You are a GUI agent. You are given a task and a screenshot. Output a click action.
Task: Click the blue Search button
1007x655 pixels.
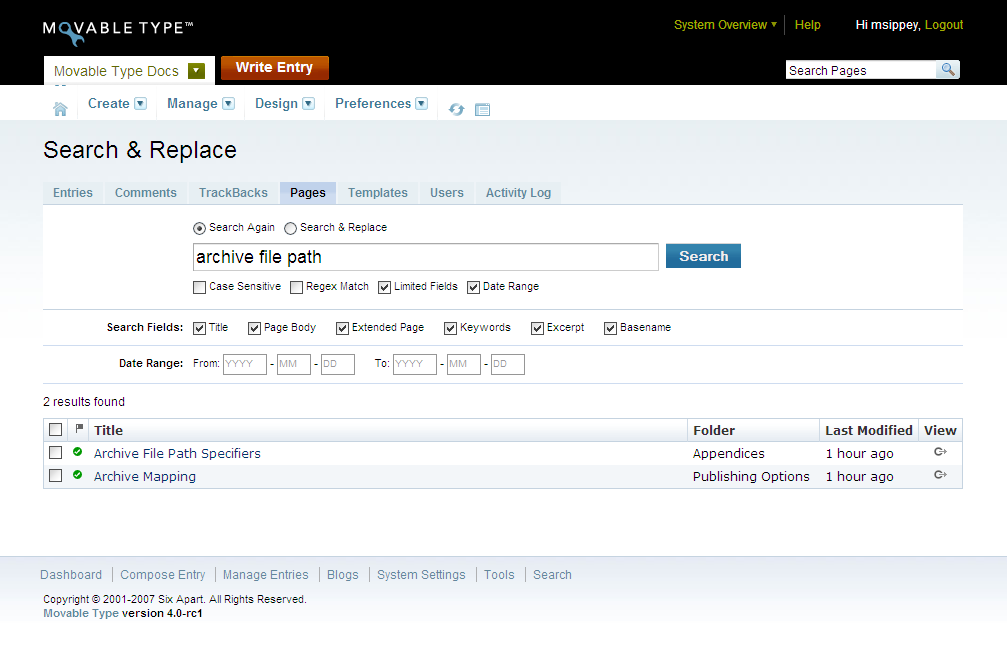click(703, 256)
